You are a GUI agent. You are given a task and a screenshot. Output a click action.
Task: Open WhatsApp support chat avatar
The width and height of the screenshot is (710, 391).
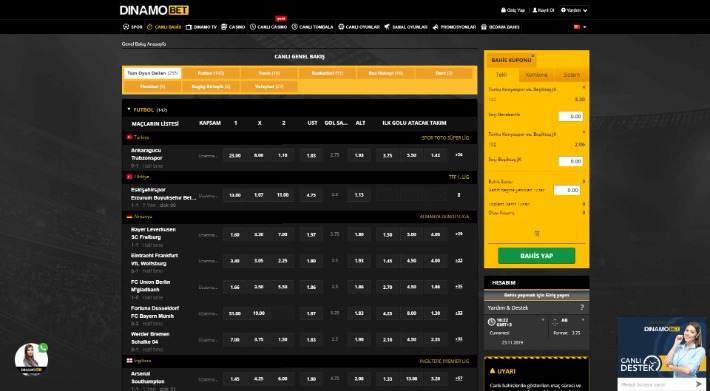(x=31, y=360)
